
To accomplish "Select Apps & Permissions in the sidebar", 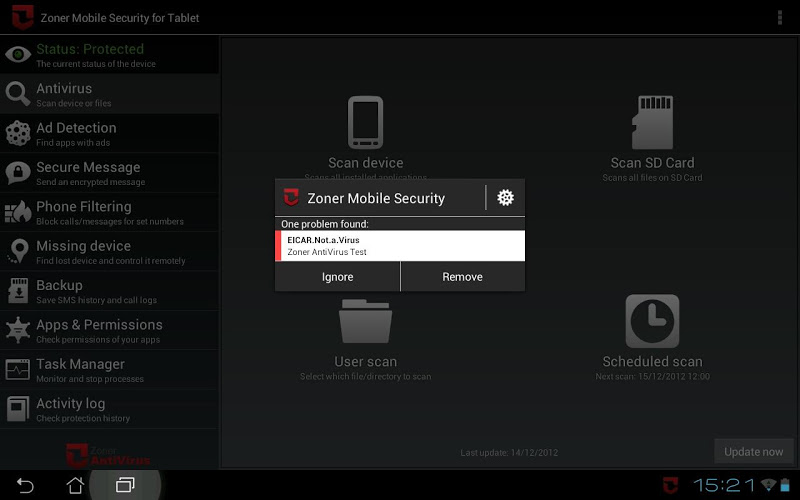I will tap(110, 330).
